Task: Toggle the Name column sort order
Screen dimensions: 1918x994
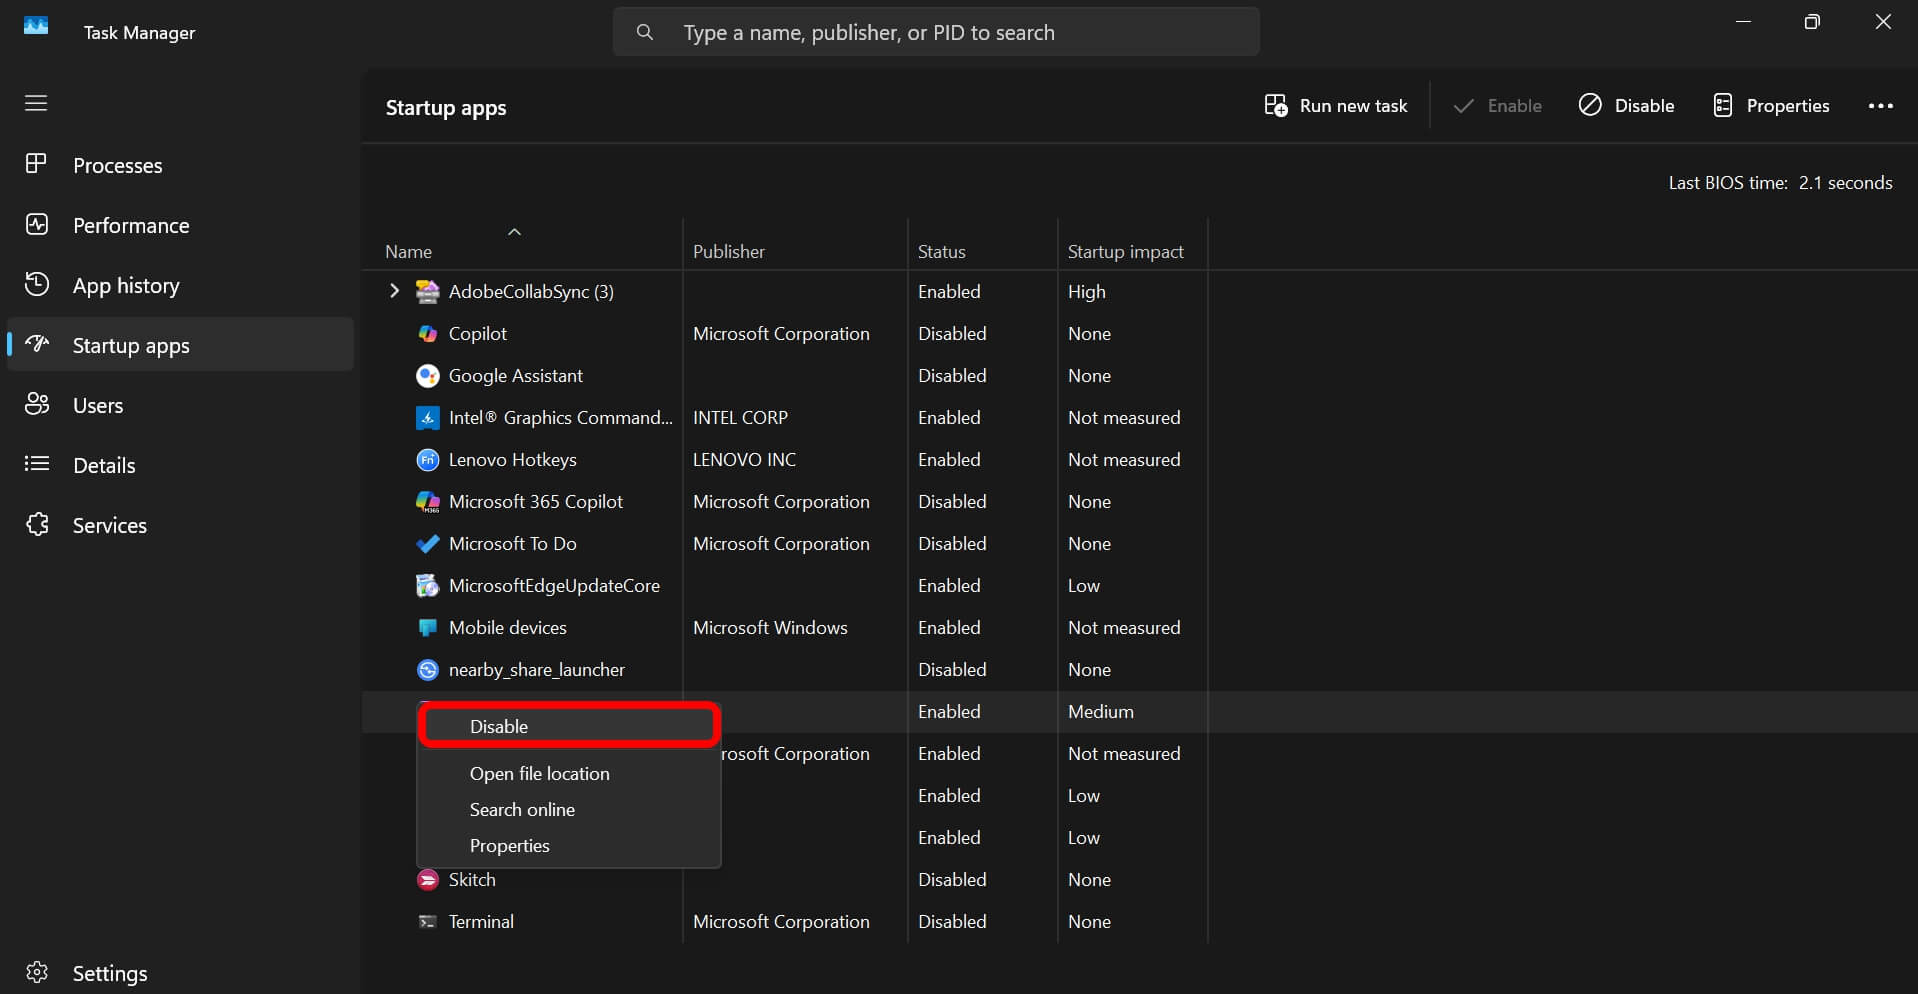Action: point(514,231)
